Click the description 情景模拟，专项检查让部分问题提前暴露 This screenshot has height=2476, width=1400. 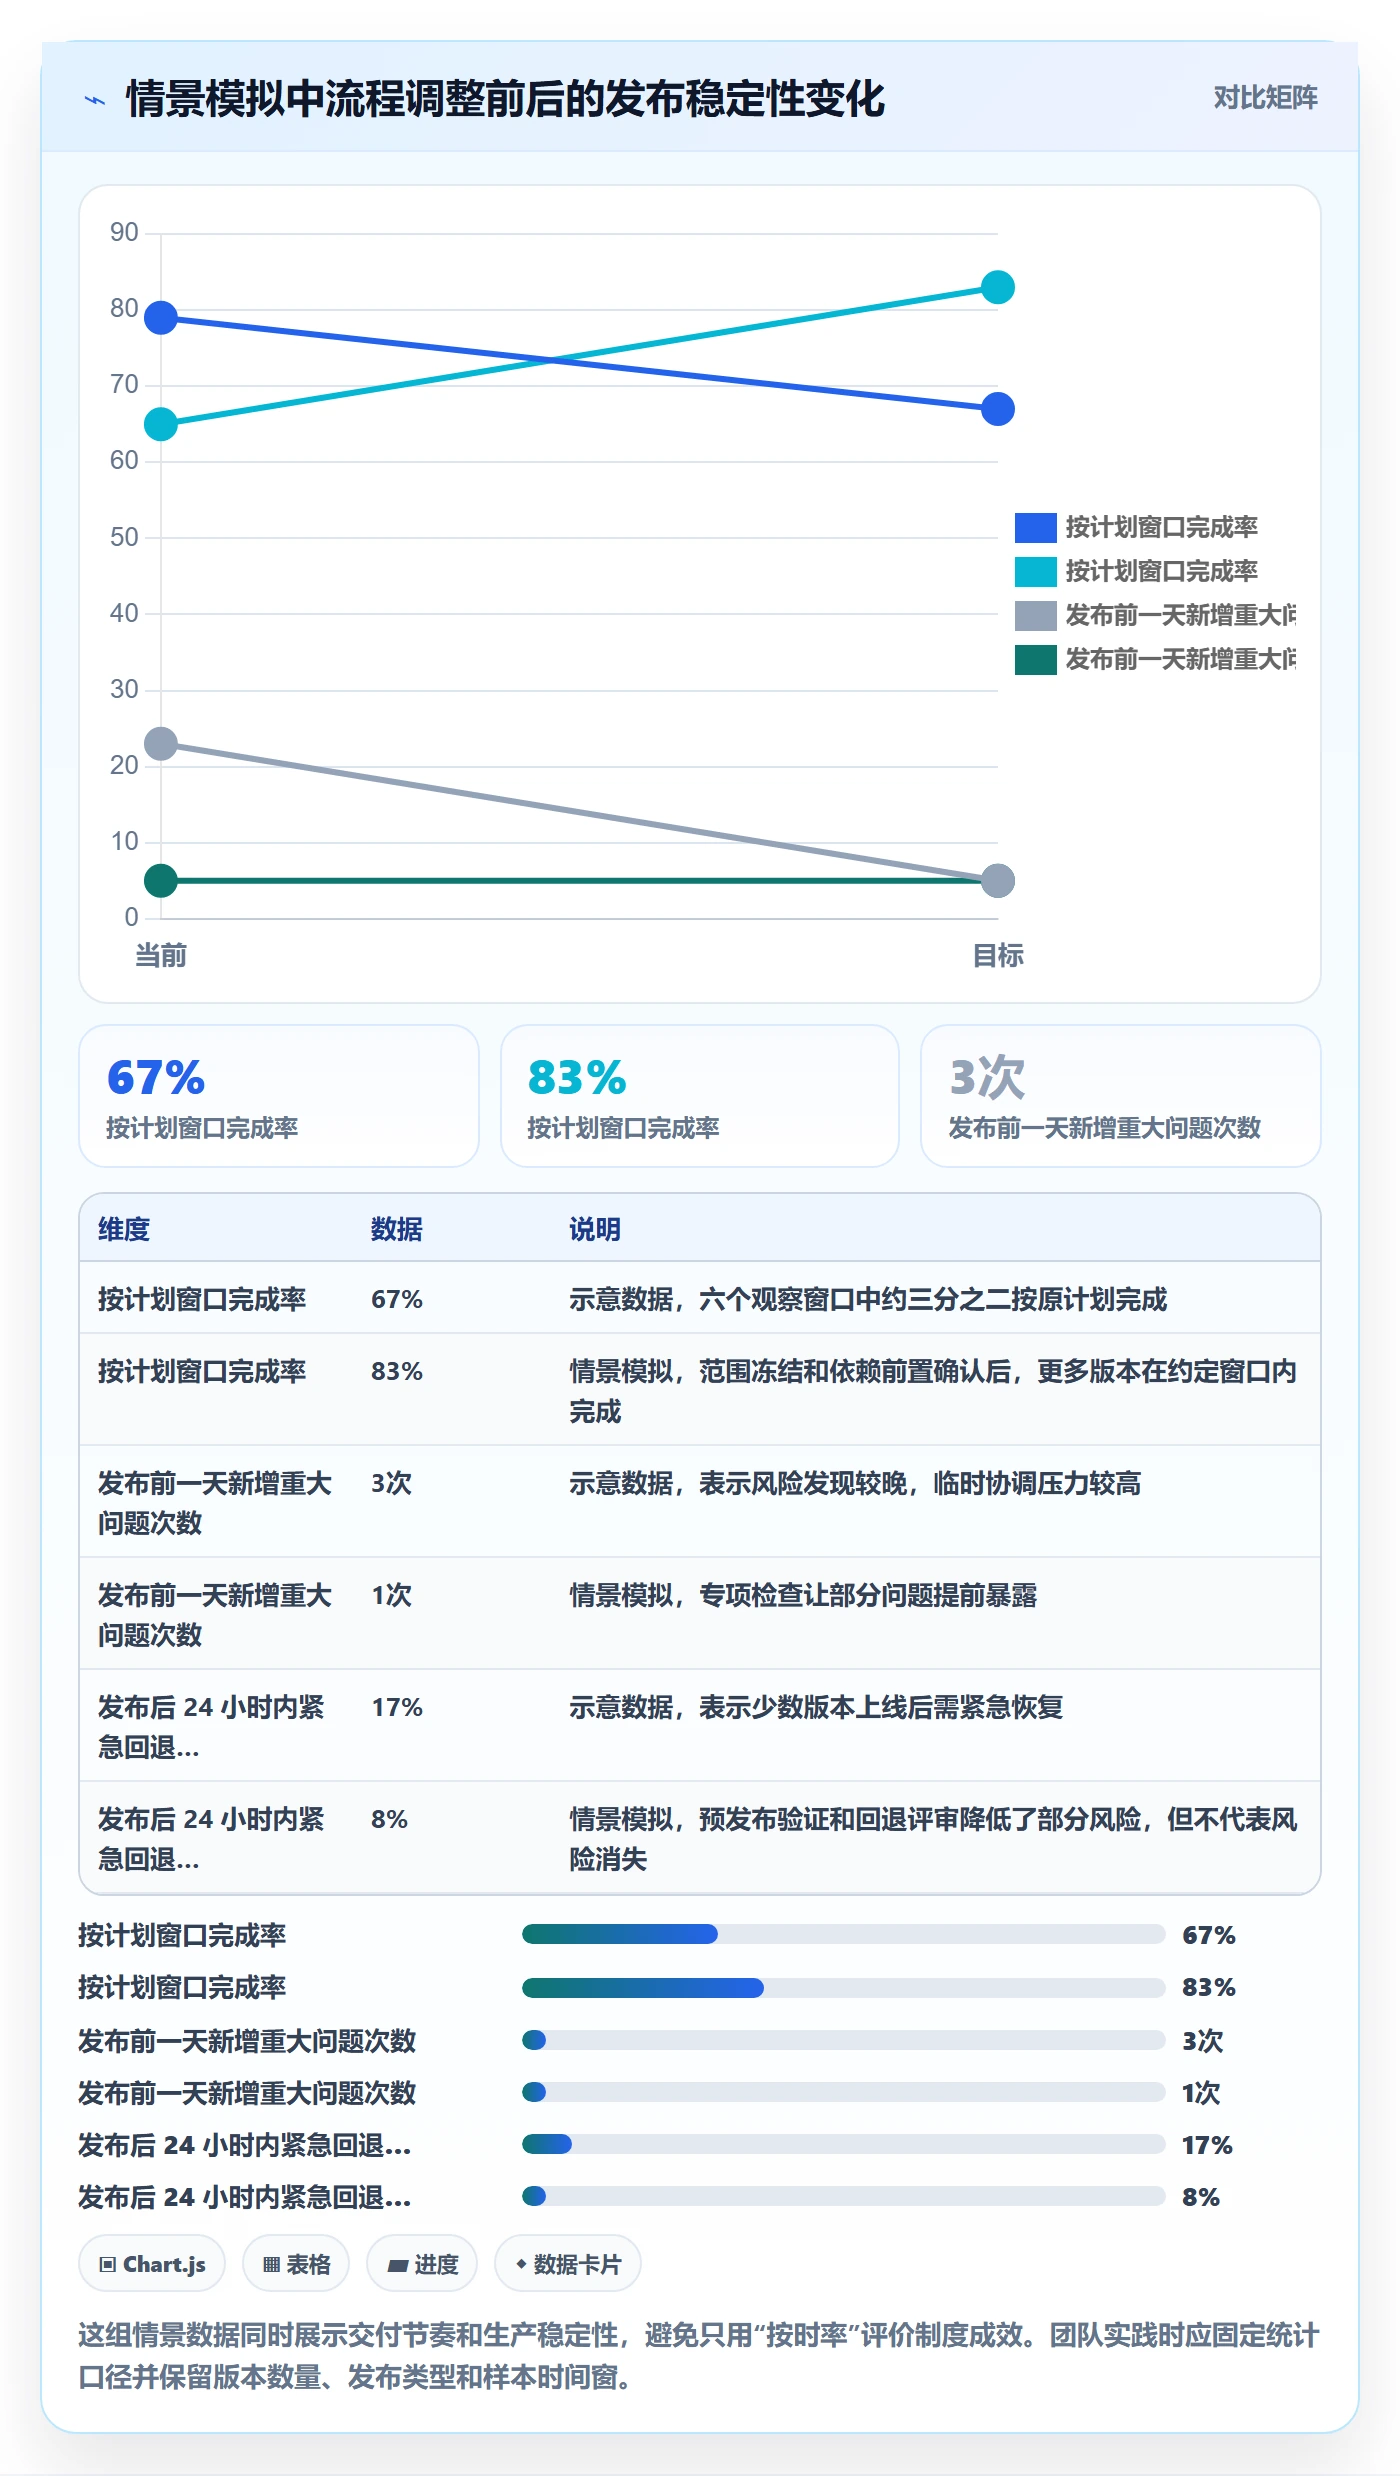[x=803, y=1595]
